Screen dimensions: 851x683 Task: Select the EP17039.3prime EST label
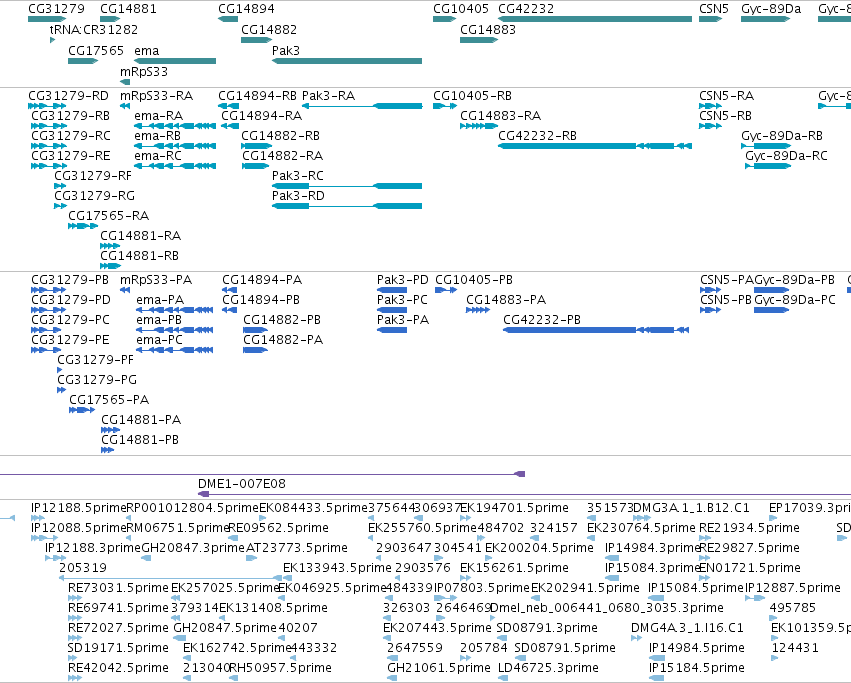(x=810, y=508)
